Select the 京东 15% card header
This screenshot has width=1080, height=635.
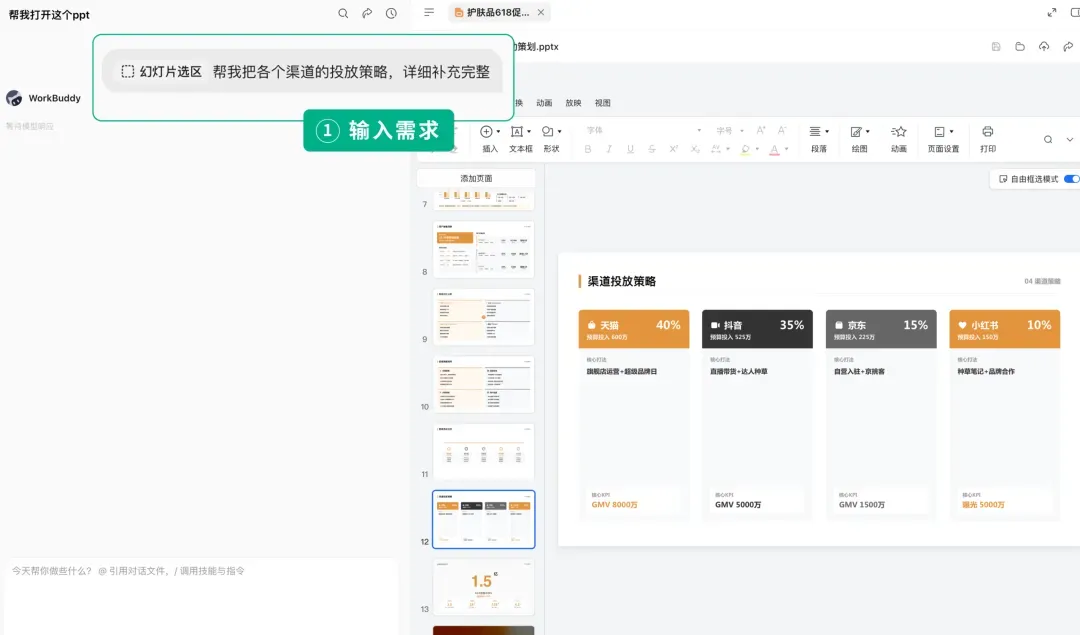pyautogui.click(x=881, y=329)
